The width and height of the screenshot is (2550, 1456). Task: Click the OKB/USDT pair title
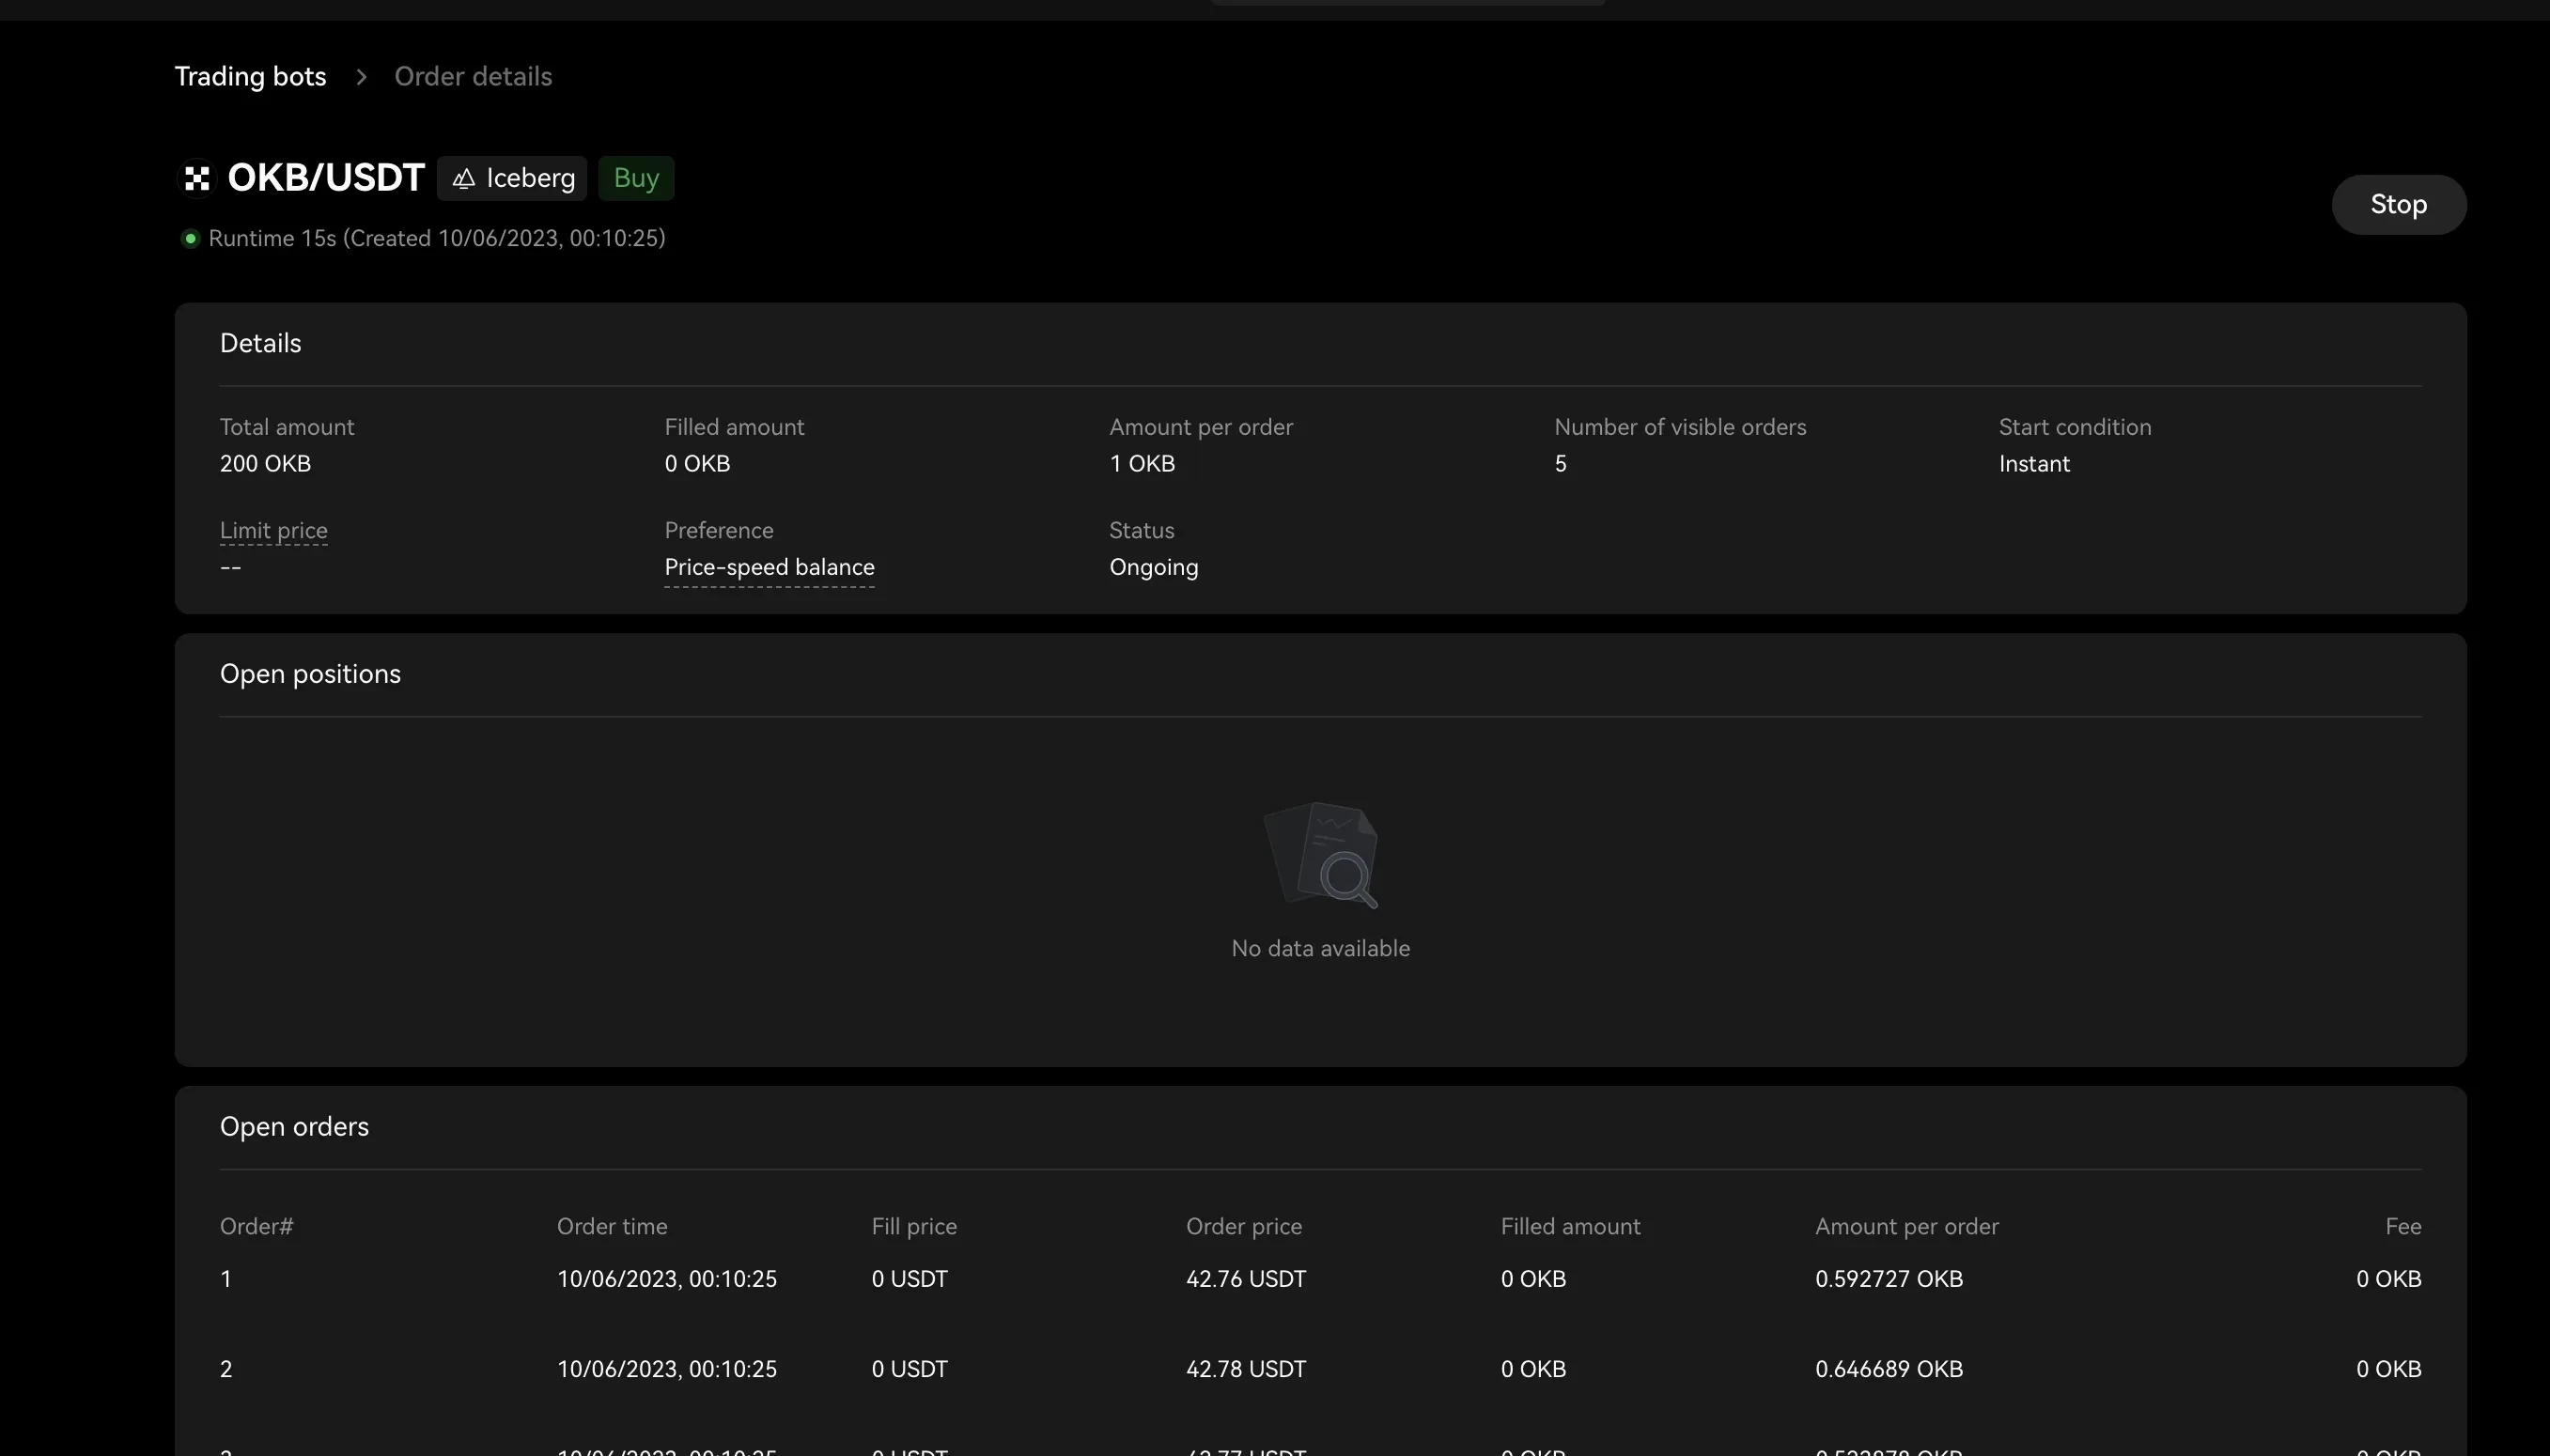point(326,178)
